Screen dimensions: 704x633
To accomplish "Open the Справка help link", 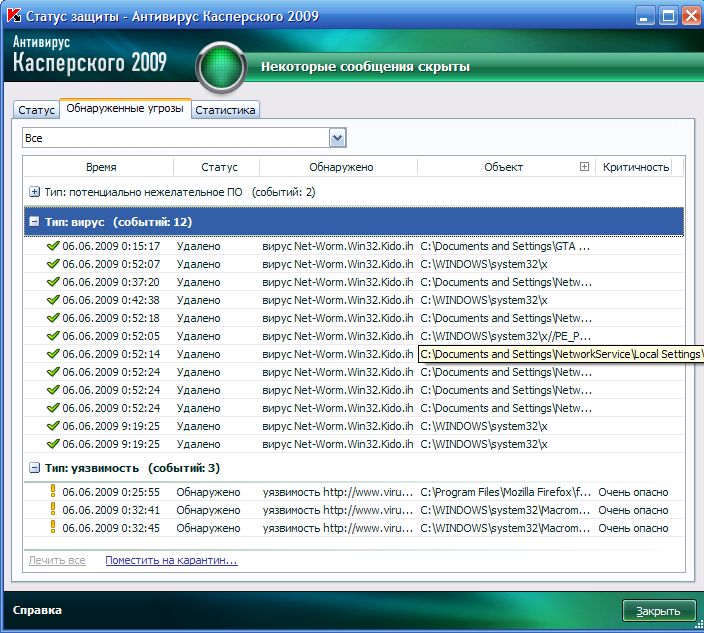I will tap(37, 610).
